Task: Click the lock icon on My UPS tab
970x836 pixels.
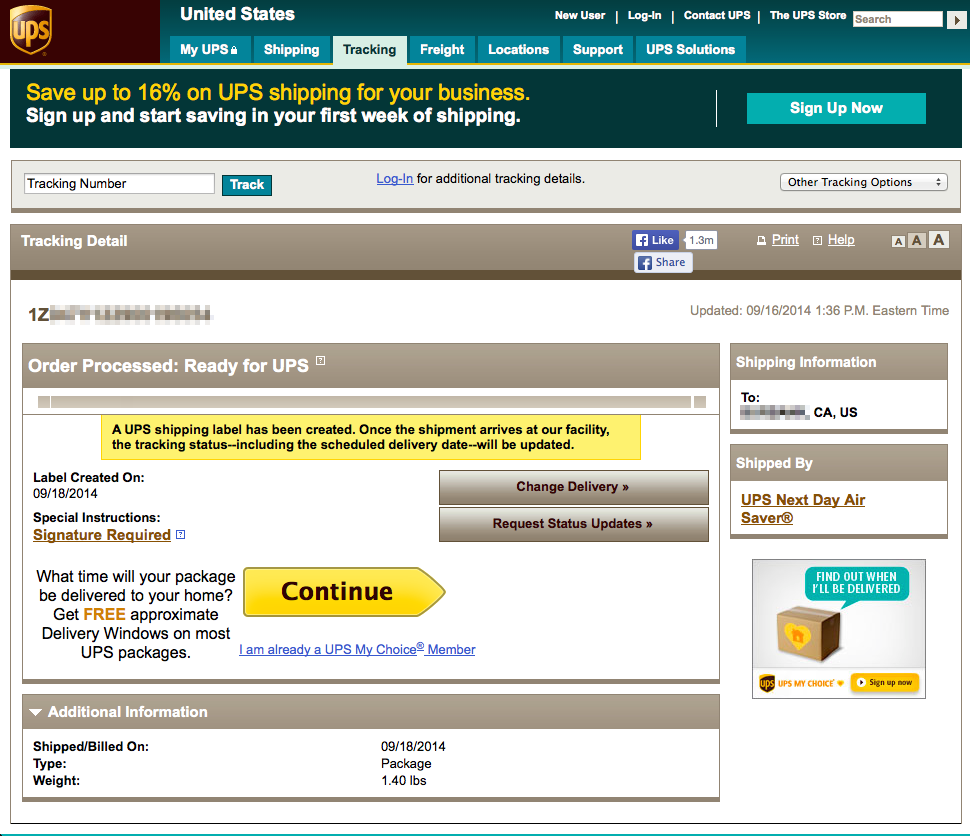Action: 234,50
